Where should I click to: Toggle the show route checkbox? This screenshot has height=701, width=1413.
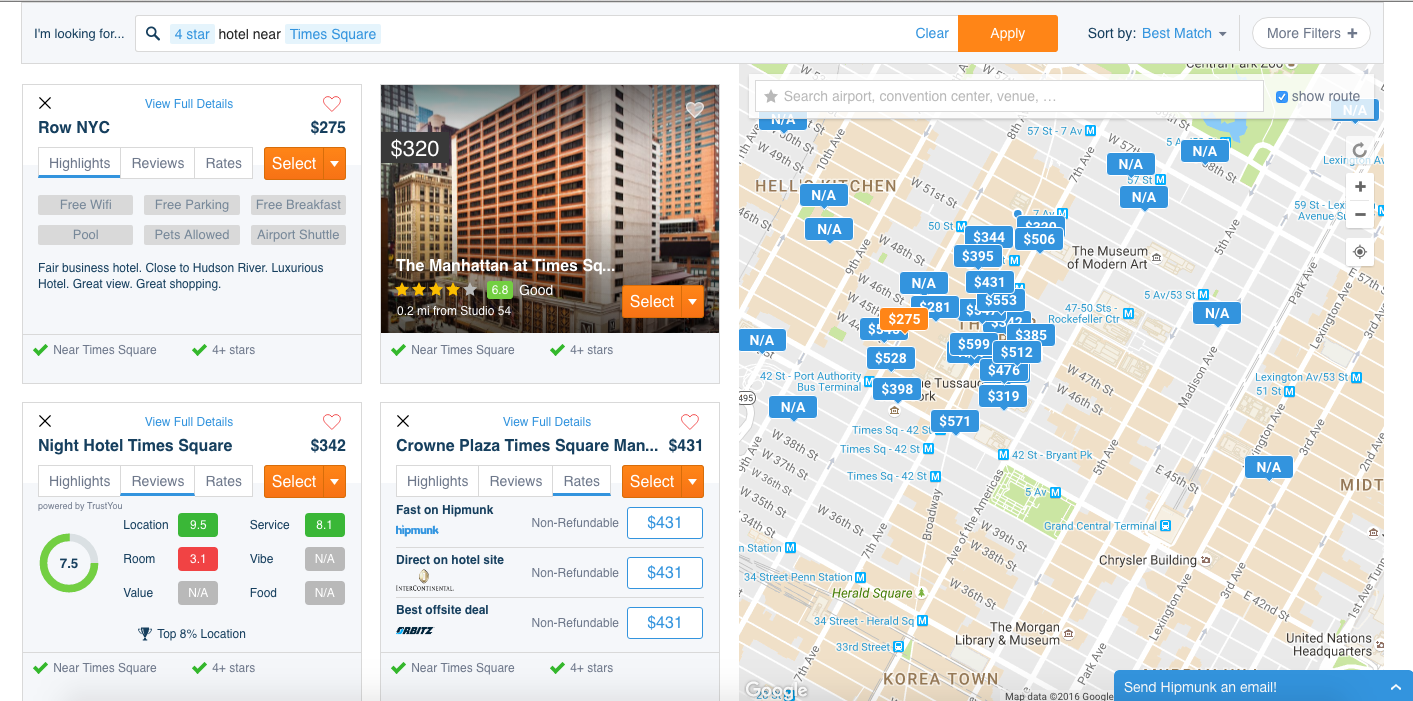[1282, 97]
